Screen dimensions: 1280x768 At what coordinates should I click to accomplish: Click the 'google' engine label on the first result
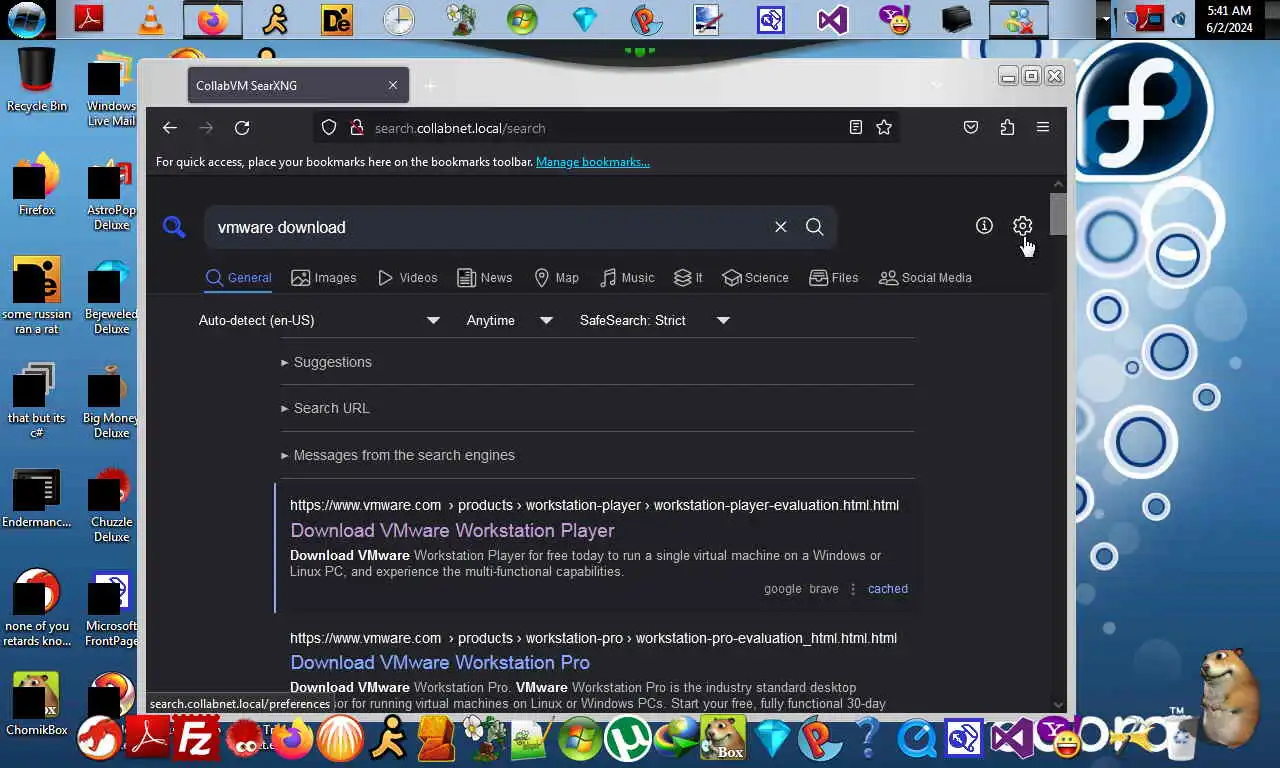pos(783,589)
